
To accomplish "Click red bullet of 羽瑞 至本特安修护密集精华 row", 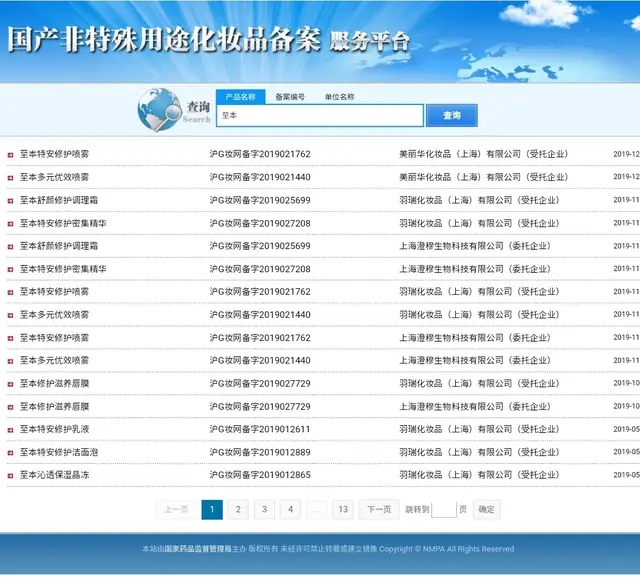I will 11,224.
